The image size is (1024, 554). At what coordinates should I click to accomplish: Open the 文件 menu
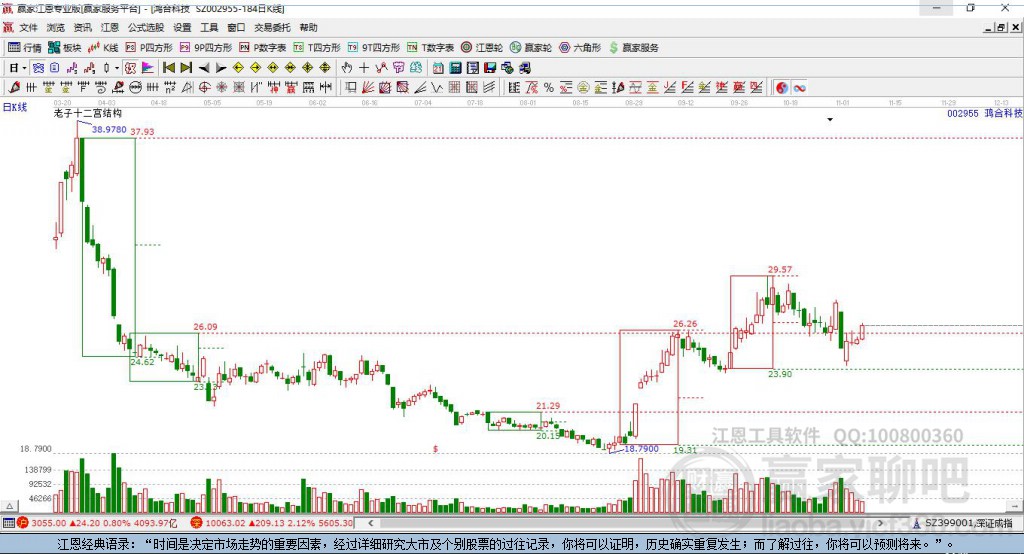[28, 27]
